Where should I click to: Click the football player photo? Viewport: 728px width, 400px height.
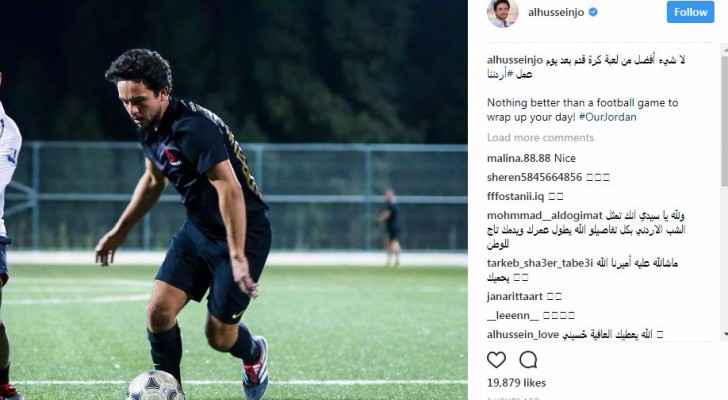click(x=234, y=200)
